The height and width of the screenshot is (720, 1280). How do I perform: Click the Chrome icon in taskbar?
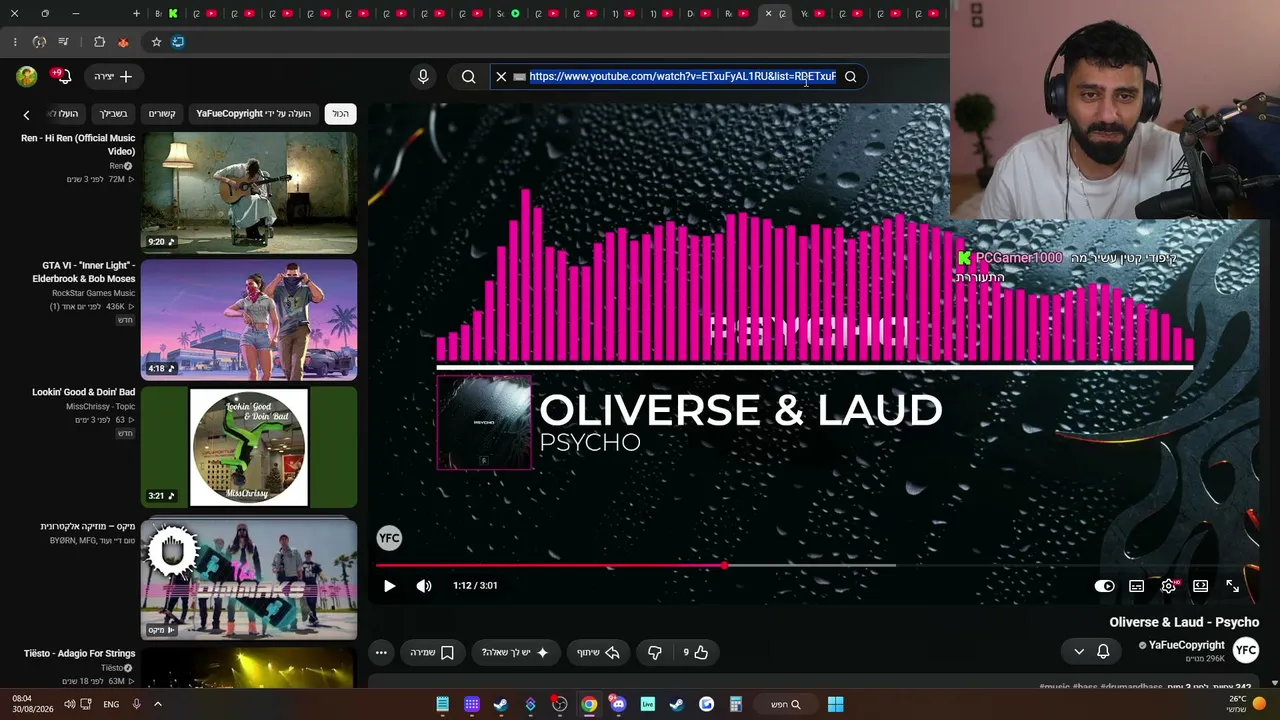[589, 704]
